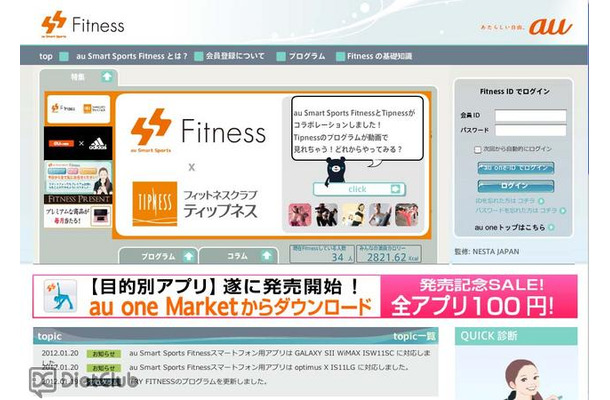The height and width of the screenshot is (400, 610).
Task: Expand the 特集 tab arrow
Action: click(x=107, y=77)
